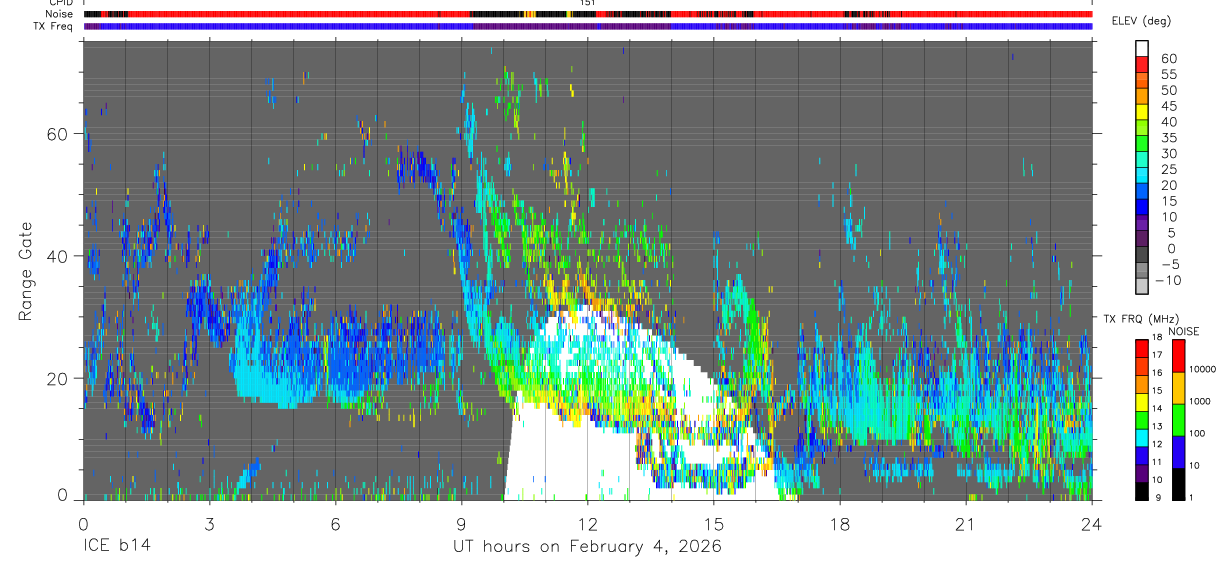Pick the amber 1000–10000 NOISE swatch

point(1178,388)
